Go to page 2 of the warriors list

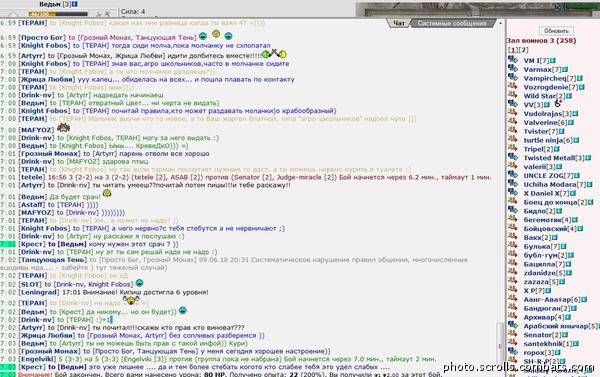(x=524, y=50)
